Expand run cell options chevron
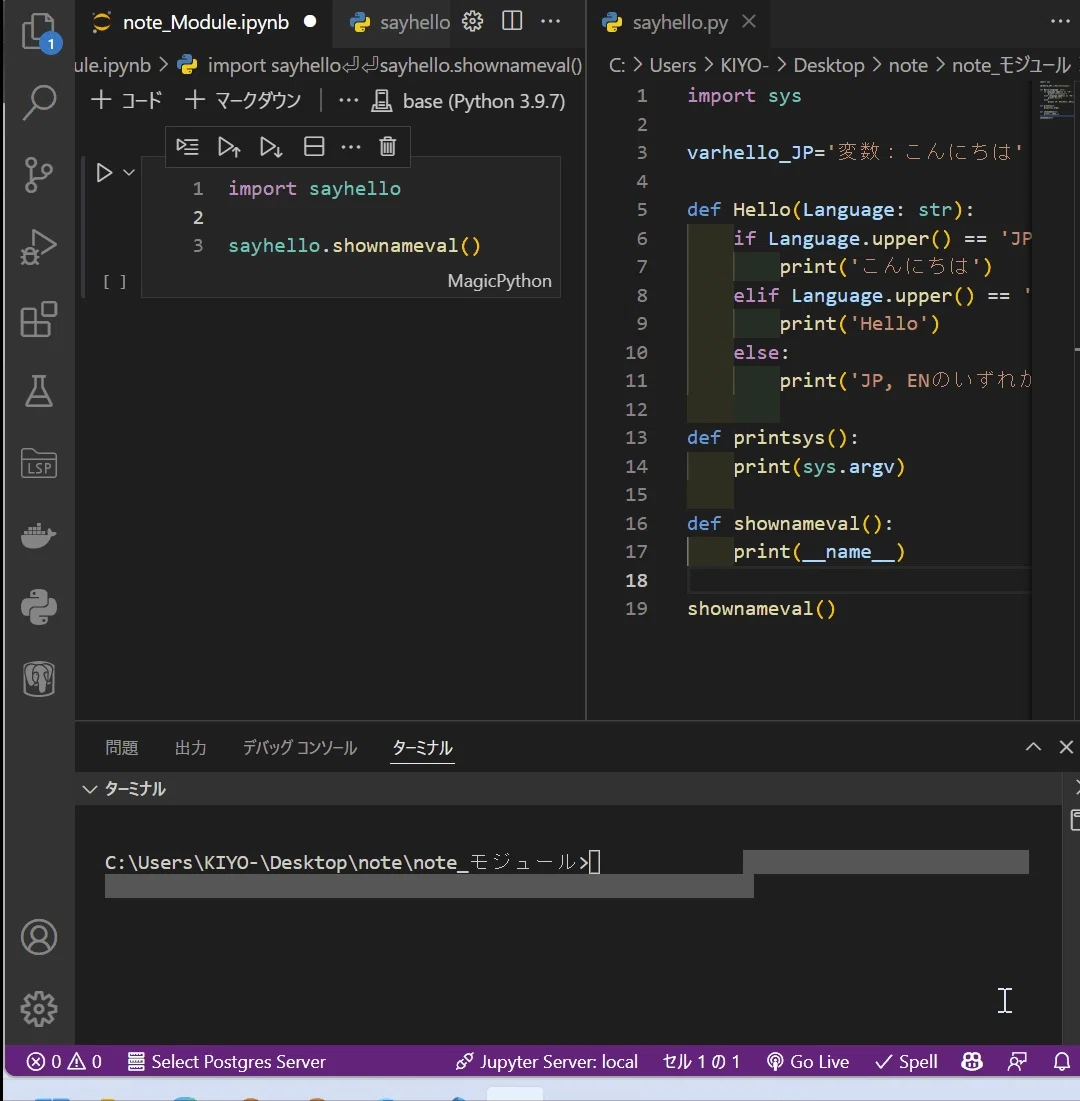 click(129, 172)
